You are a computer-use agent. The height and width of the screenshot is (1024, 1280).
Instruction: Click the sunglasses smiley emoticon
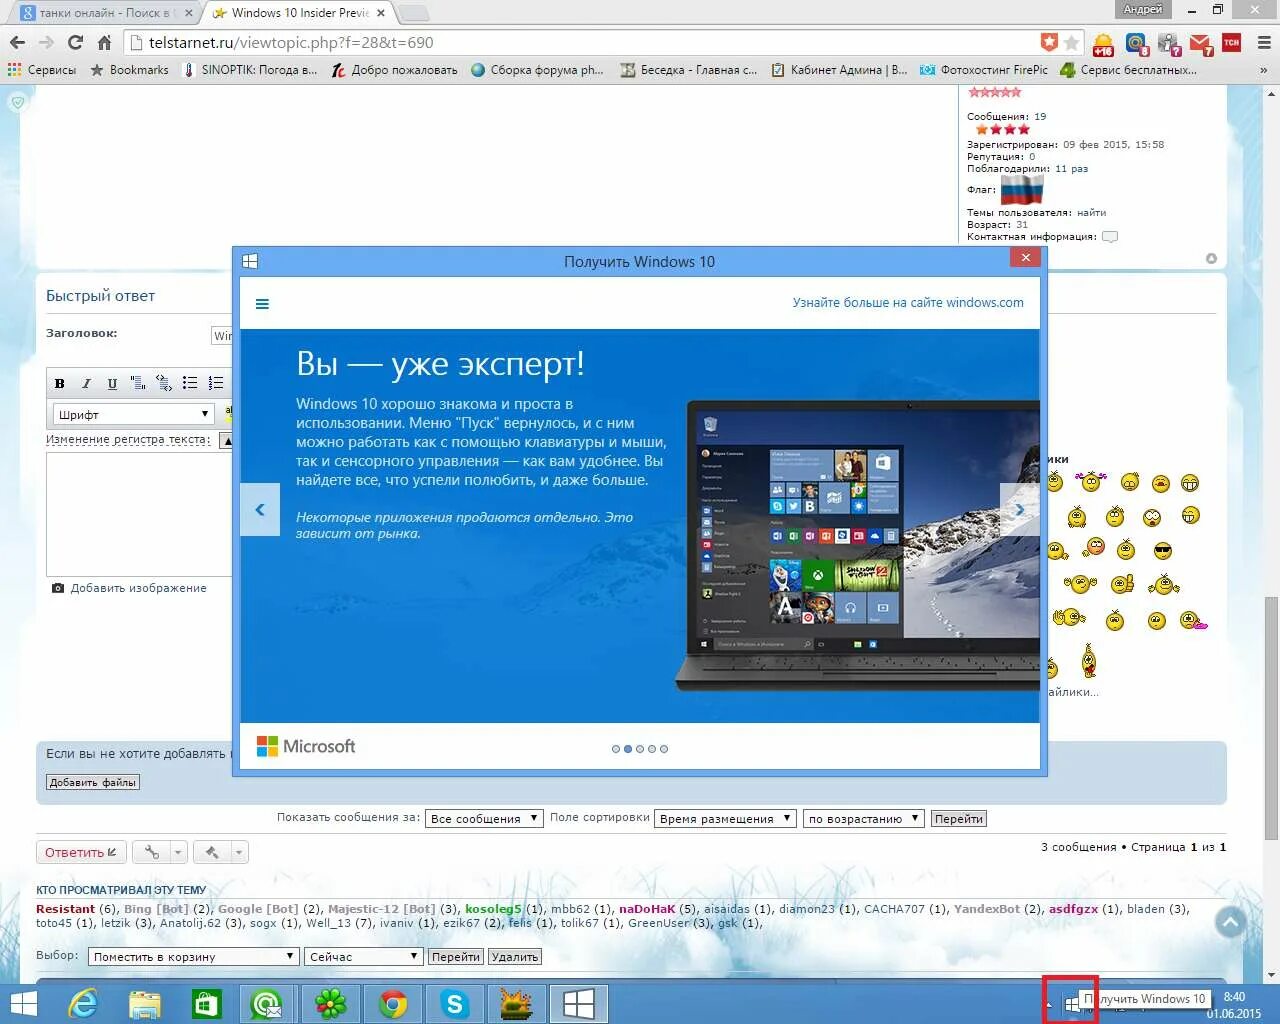(x=1162, y=551)
